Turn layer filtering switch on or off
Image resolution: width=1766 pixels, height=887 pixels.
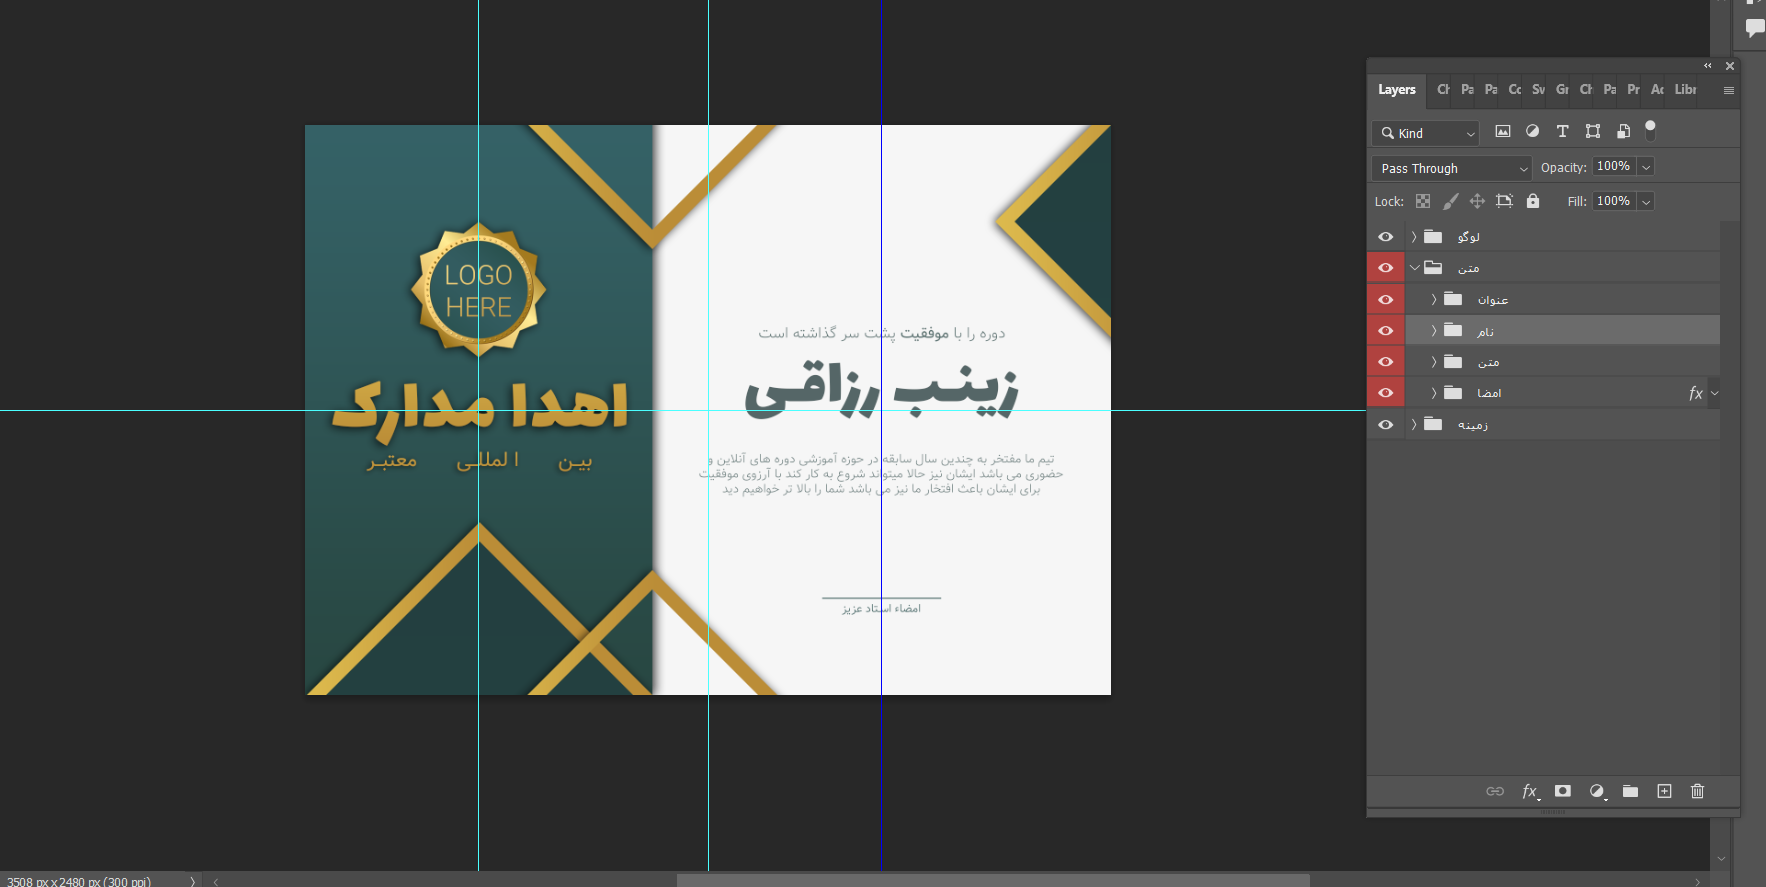click(x=1650, y=129)
